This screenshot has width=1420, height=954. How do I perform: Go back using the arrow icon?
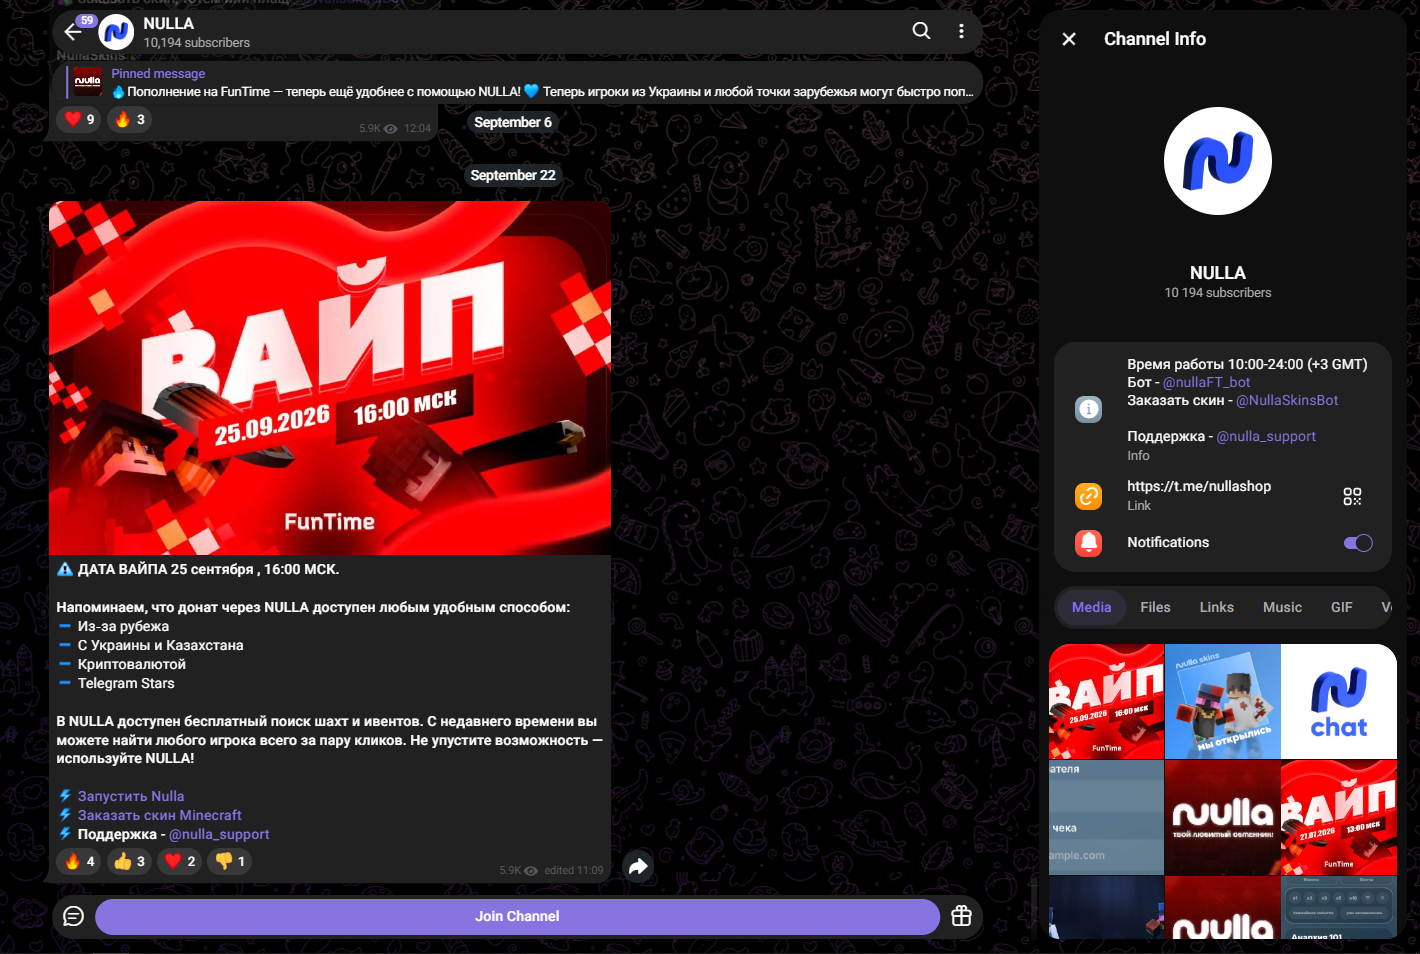pos(73,32)
